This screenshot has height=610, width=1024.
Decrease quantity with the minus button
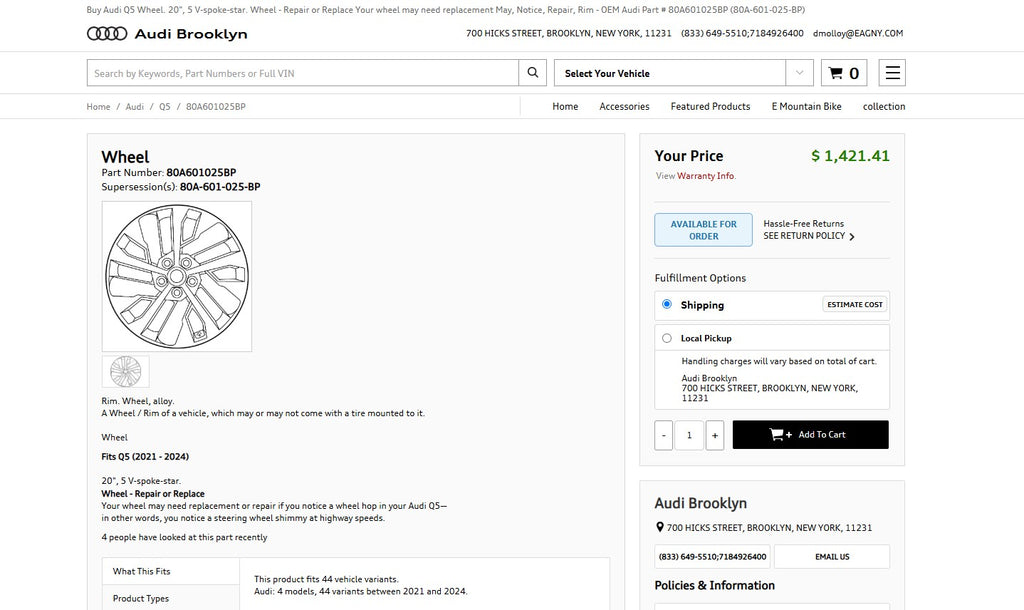point(664,435)
